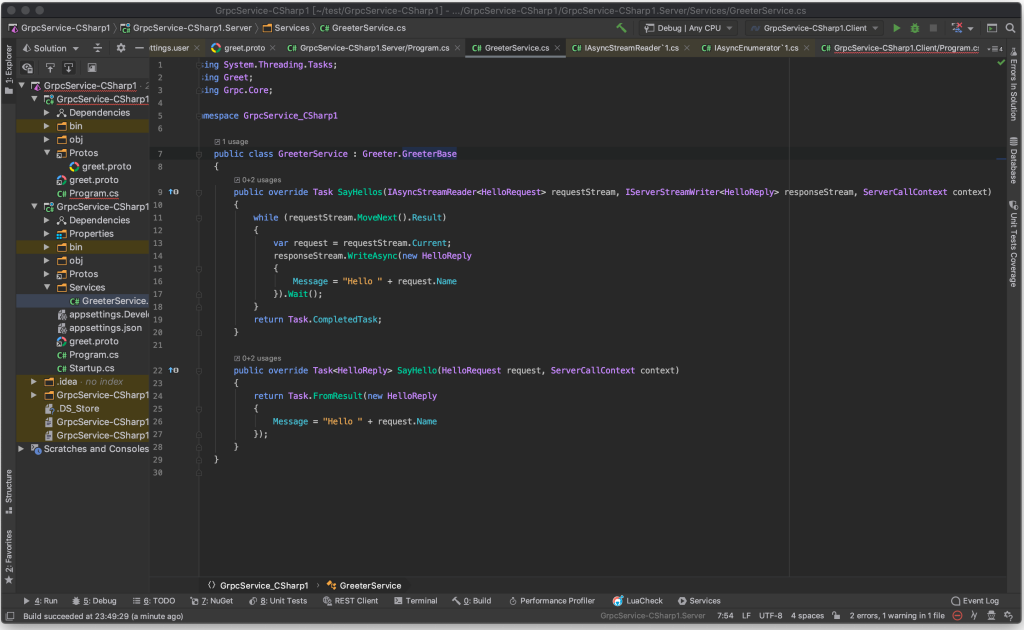
Task: Hide the Solution explorer panel with the minus icon
Action: click(x=139, y=48)
